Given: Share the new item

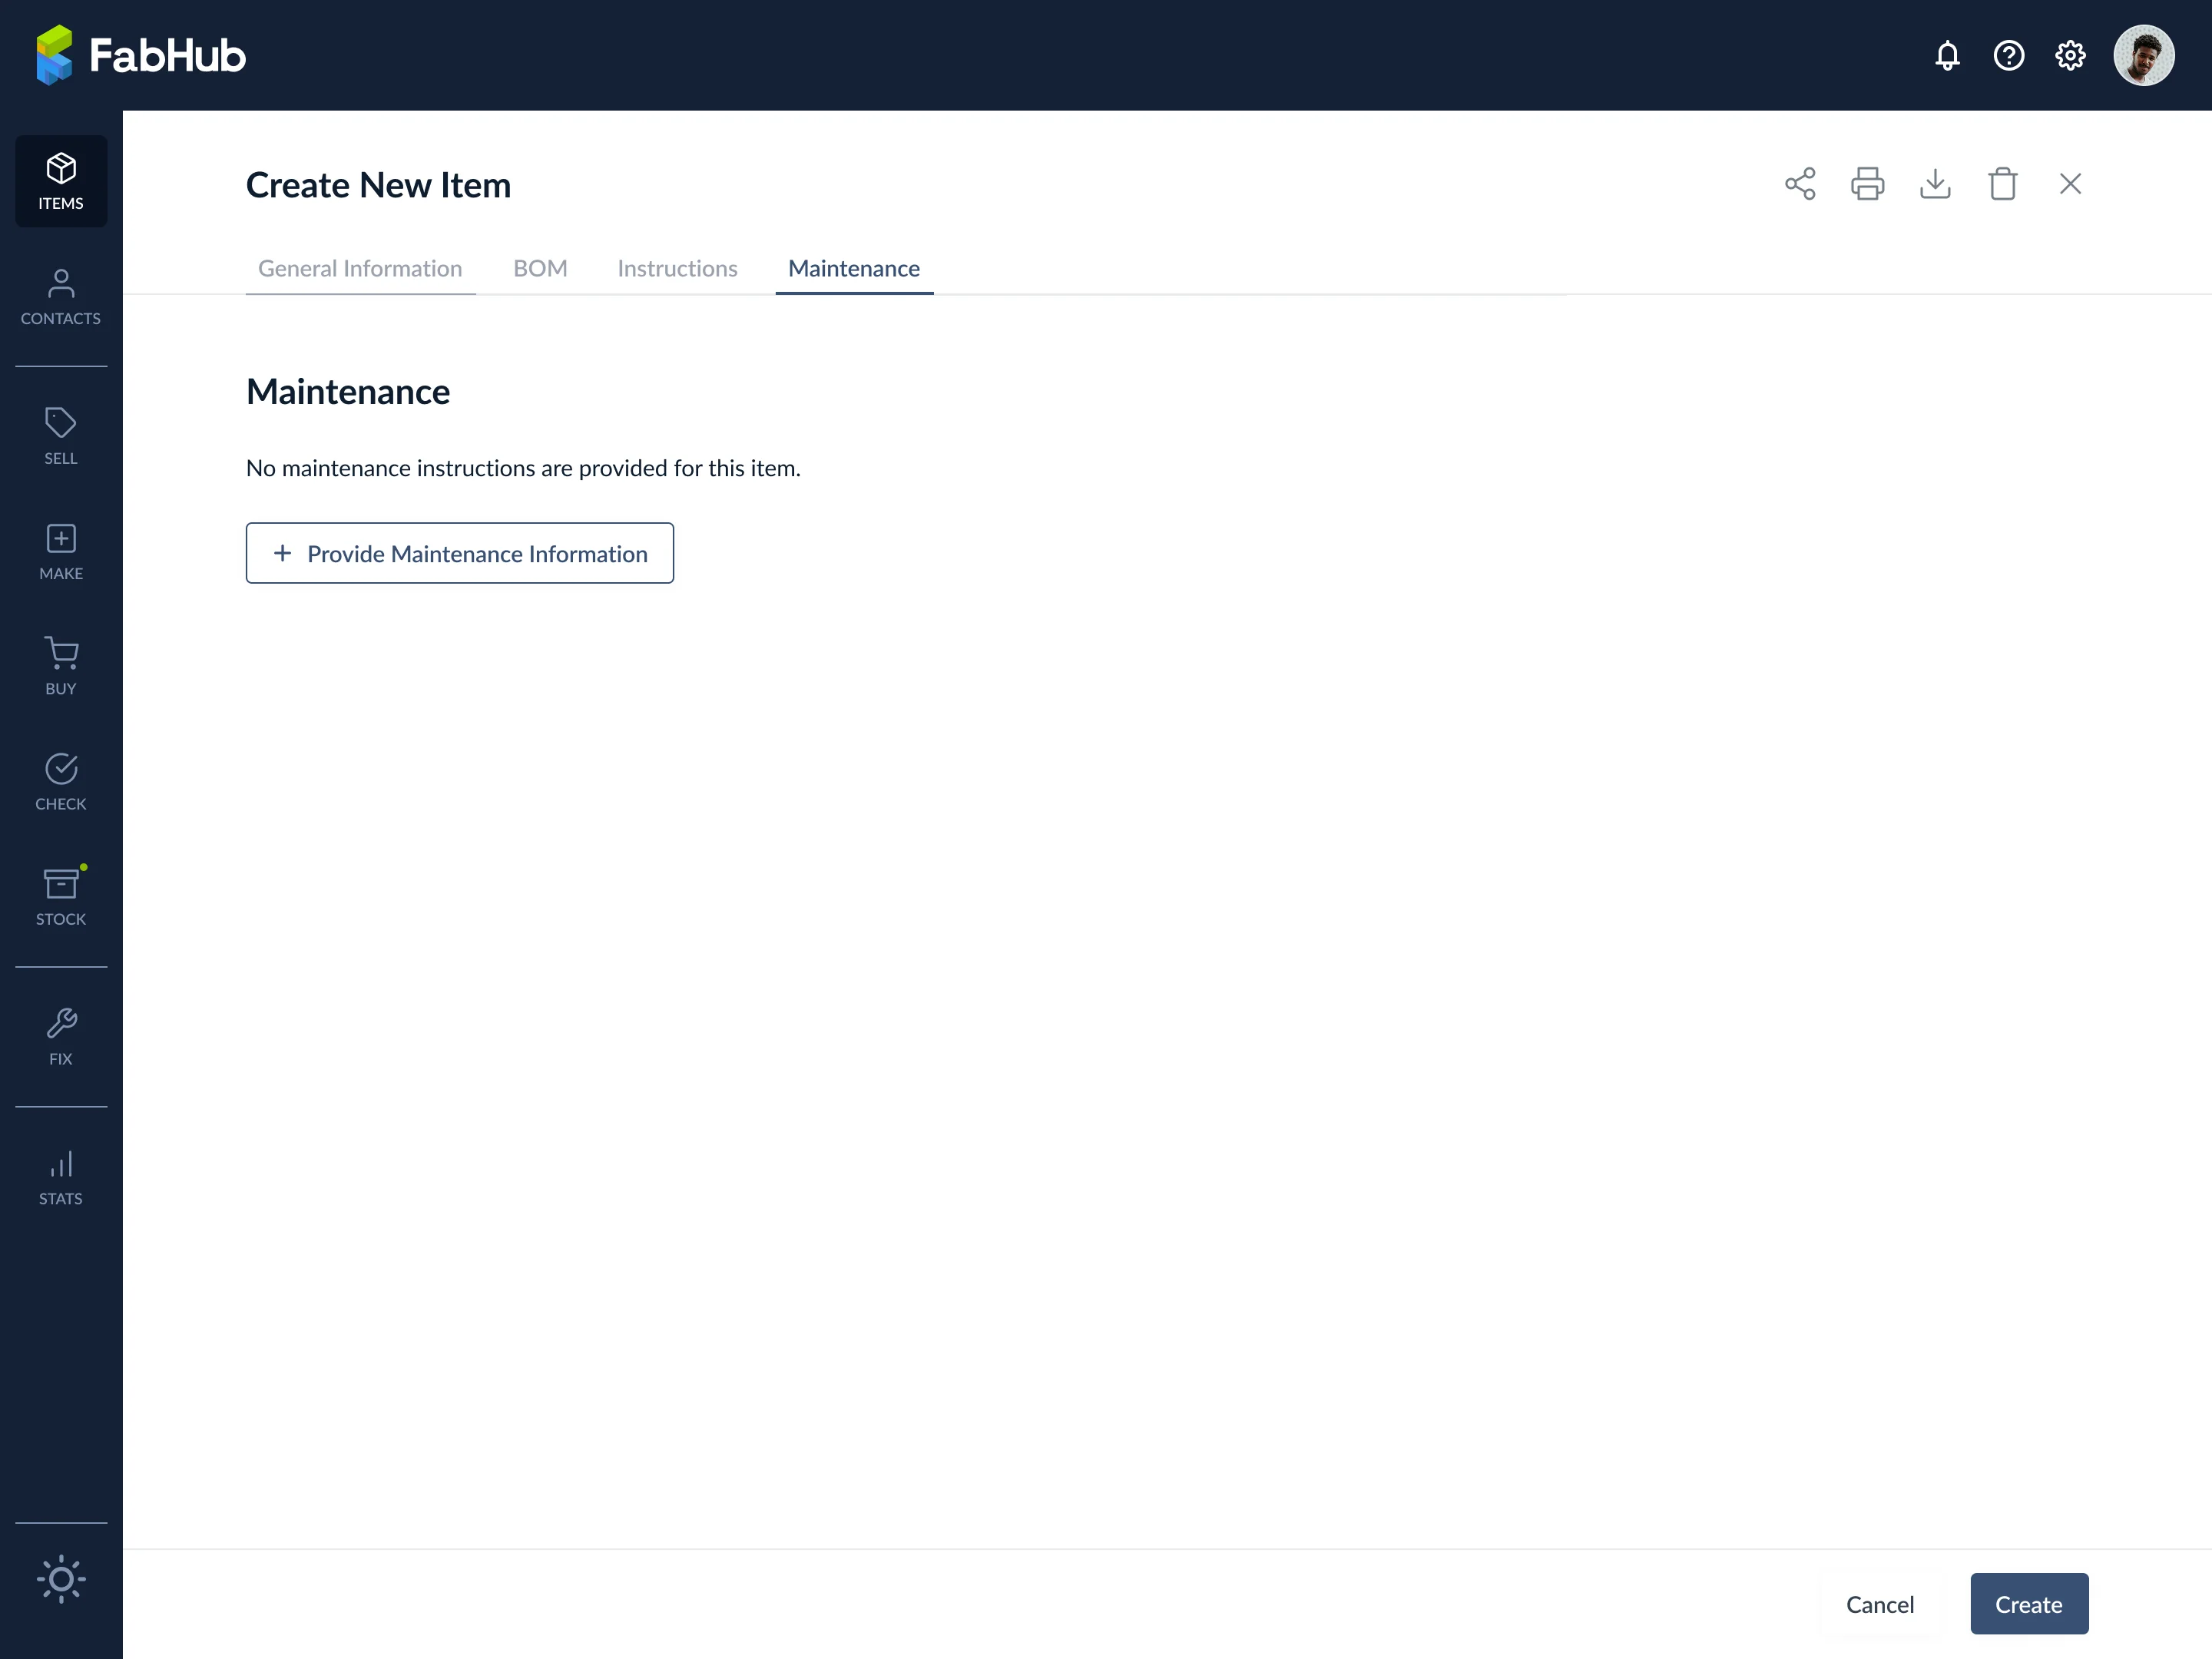Looking at the screenshot, I should 1800,184.
